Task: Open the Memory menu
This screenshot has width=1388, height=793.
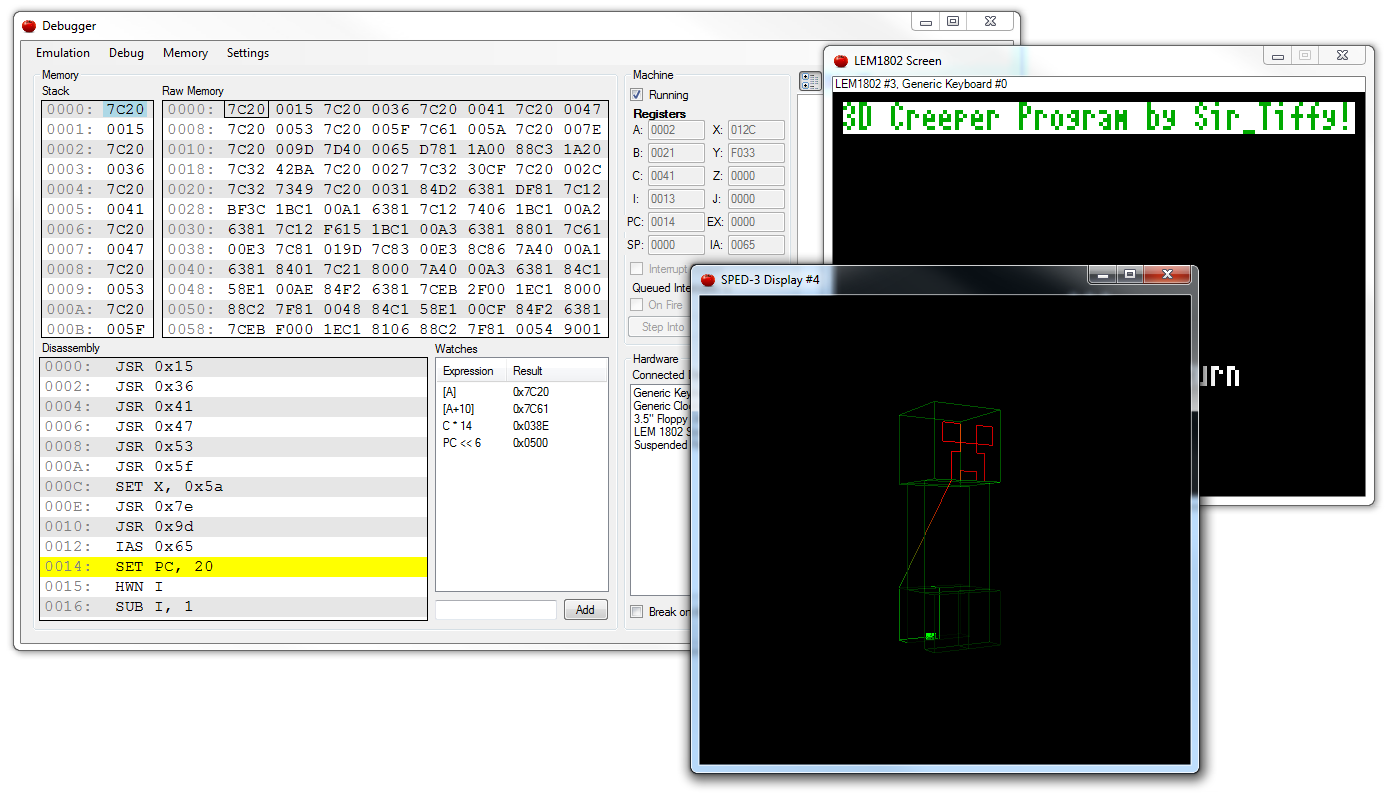Action: [185, 53]
